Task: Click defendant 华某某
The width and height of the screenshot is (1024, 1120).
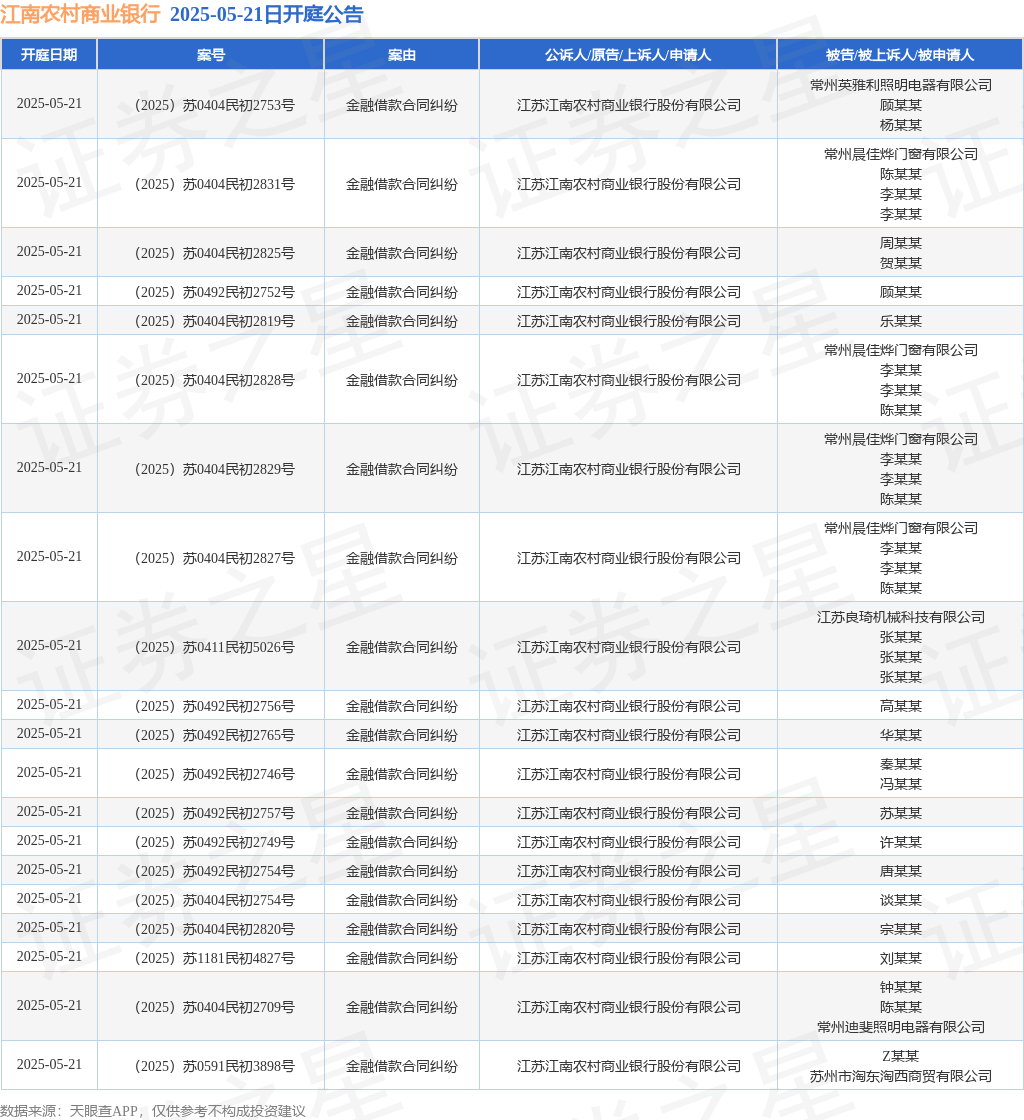Action: [900, 735]
